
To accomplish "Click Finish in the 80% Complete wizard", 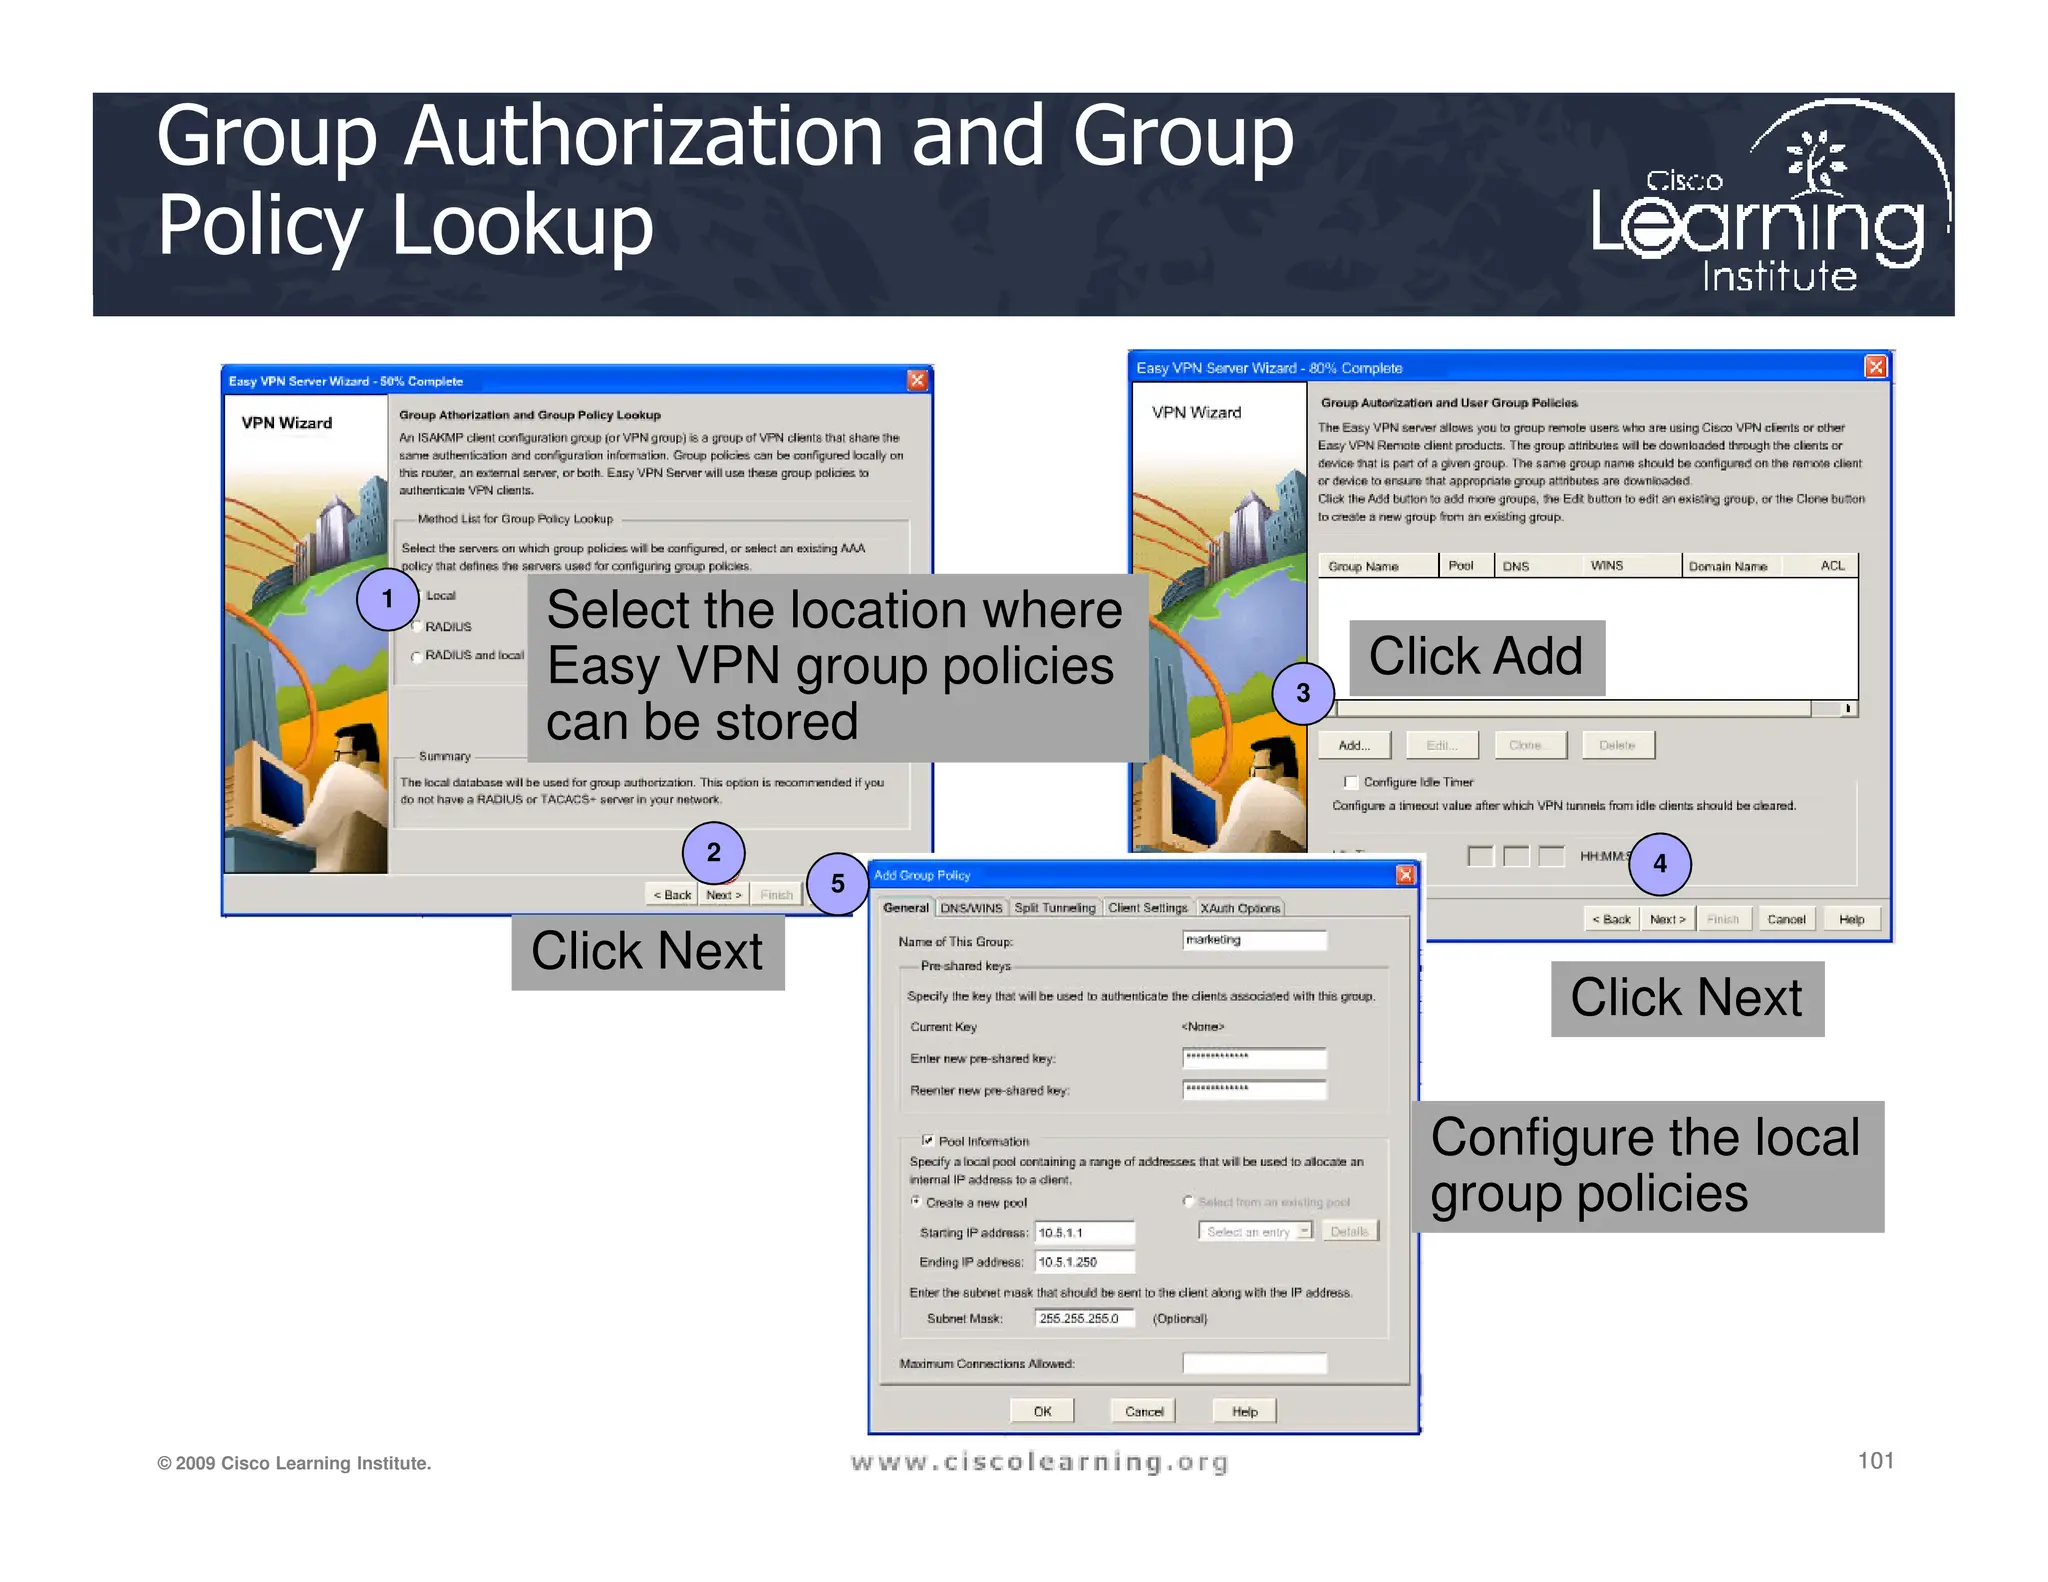I will (1723, 919).
